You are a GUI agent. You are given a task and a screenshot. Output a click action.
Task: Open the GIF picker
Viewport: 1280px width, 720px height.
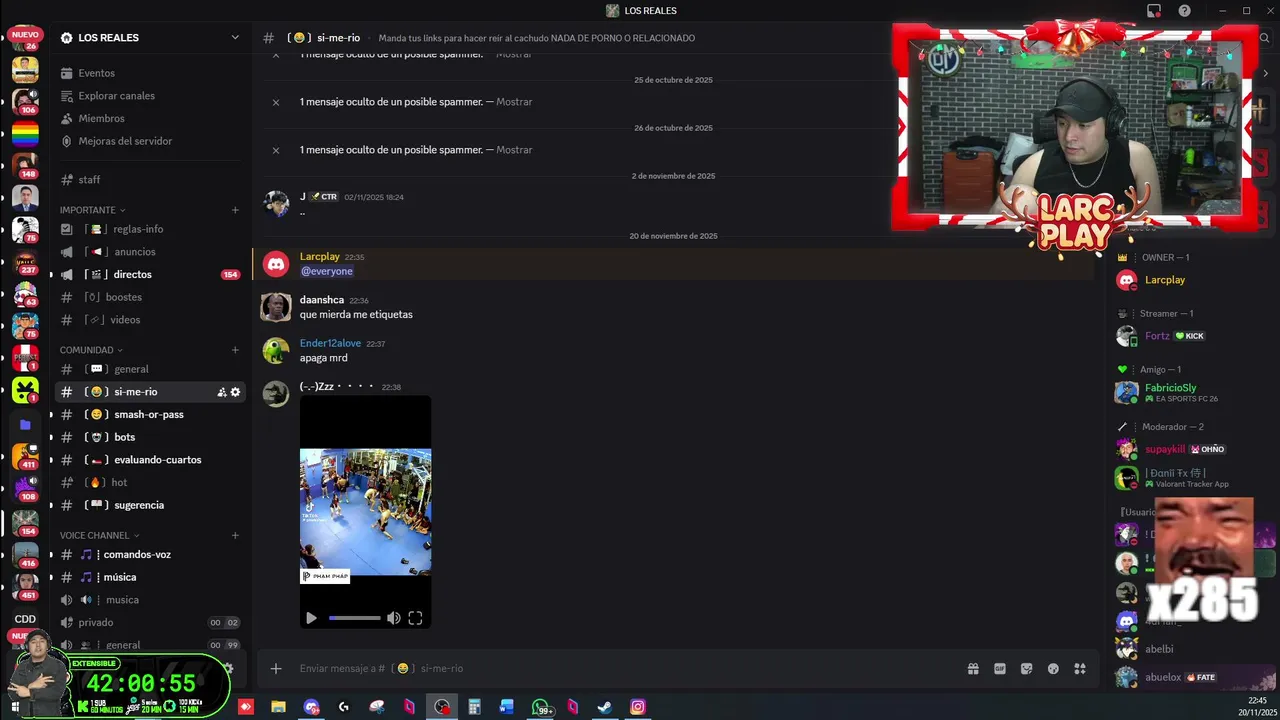(x=1000, y=669)
